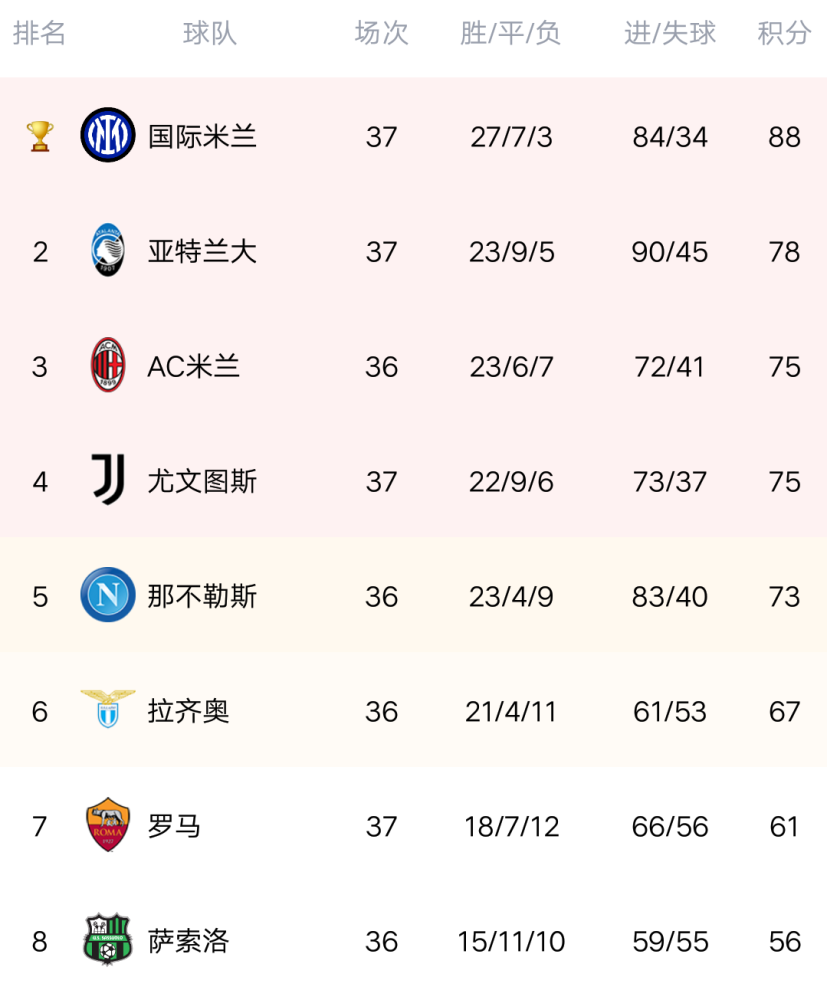This screenshot has width=827, height=1000.
Task: Click the 排名 column header
Action: pyautogui.click(x=40, y=33)
